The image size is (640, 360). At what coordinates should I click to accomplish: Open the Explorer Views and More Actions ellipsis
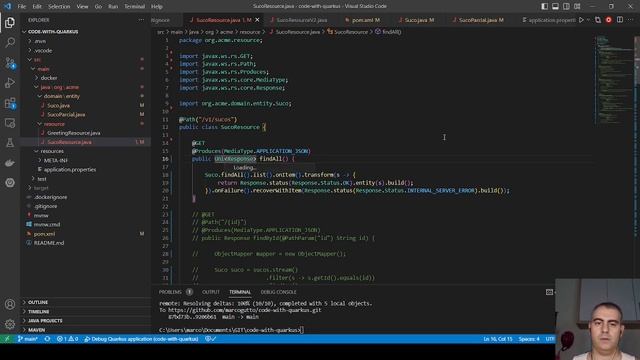pos(141,20)
